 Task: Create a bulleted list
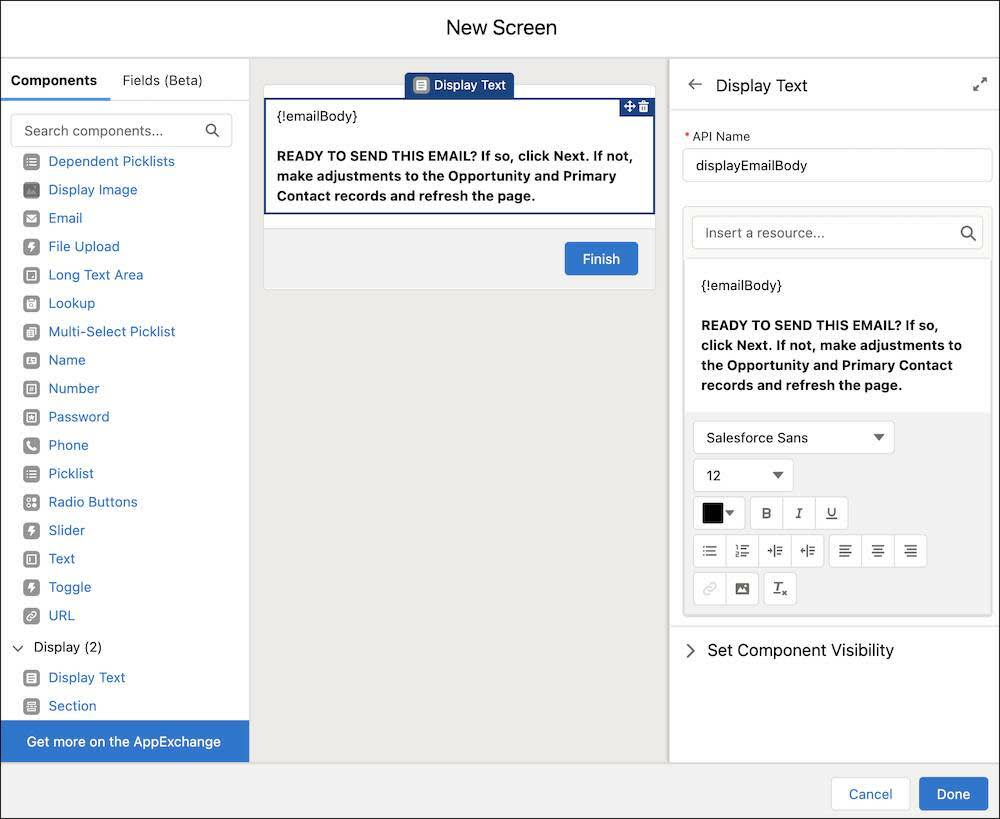(x=710, y=550)
